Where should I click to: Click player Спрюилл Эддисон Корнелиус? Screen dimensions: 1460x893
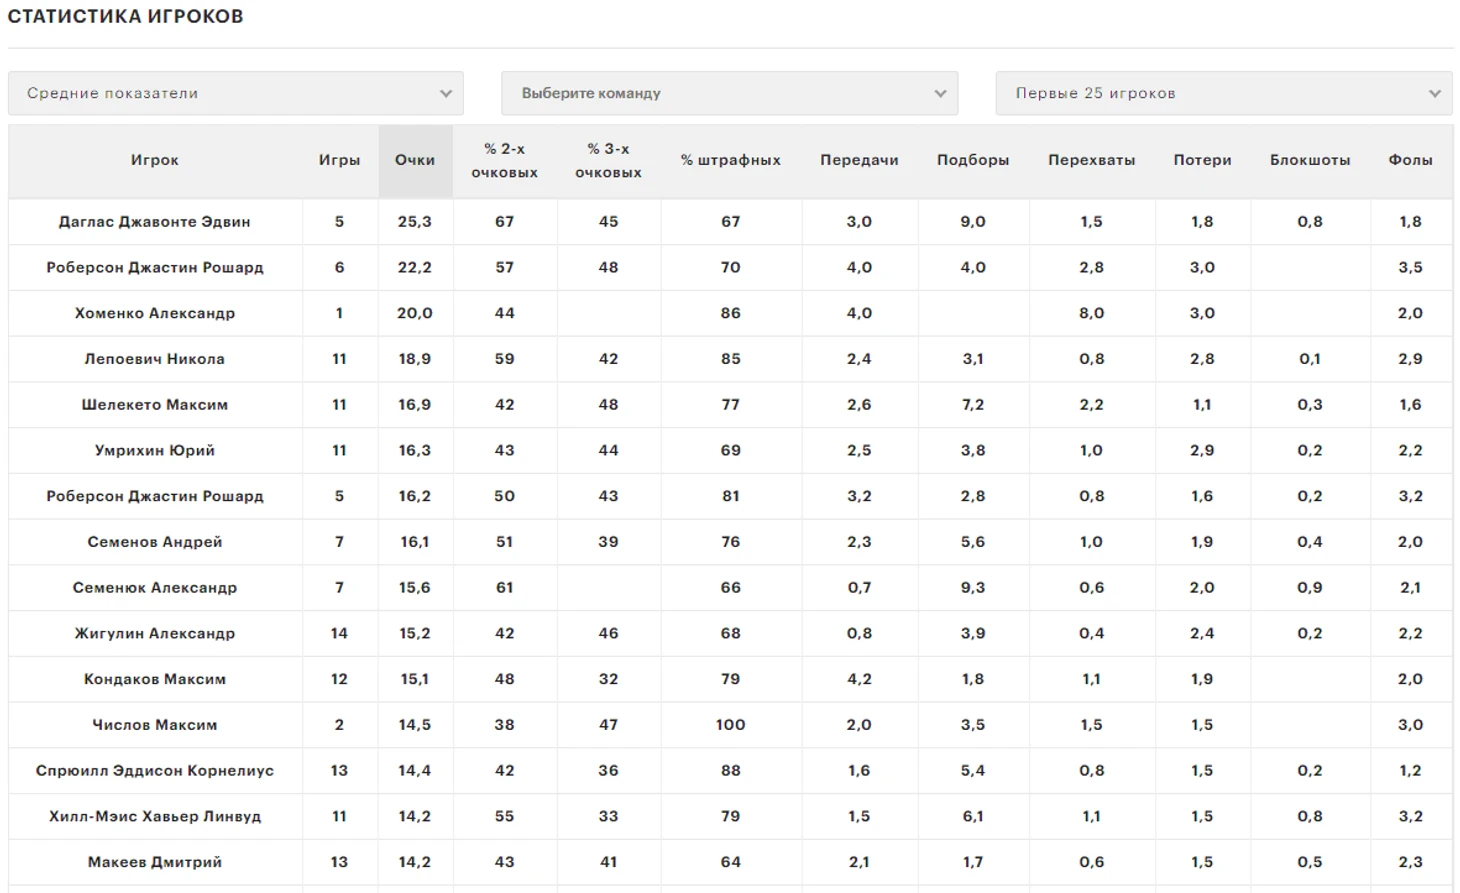[x=155, y=771]
